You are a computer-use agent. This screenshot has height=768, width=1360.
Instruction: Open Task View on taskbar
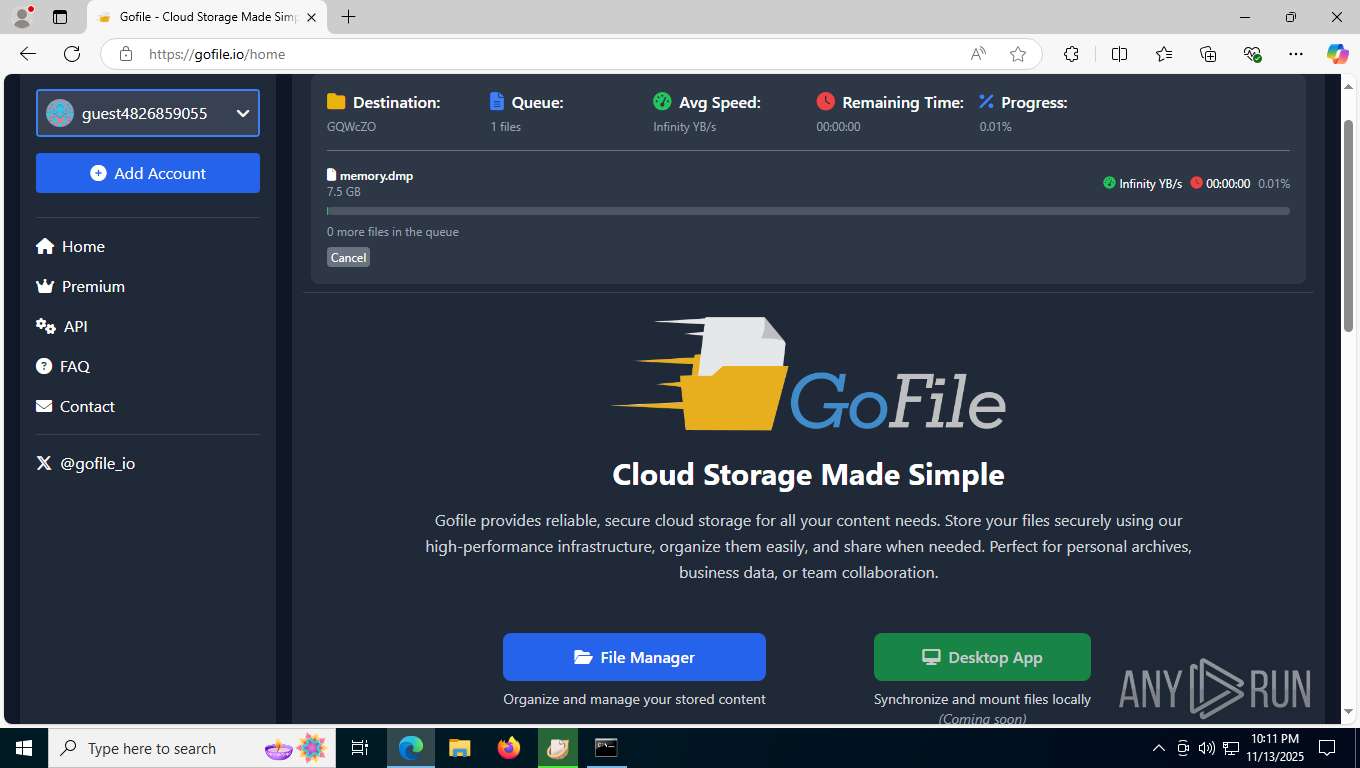tap(360, 748)
